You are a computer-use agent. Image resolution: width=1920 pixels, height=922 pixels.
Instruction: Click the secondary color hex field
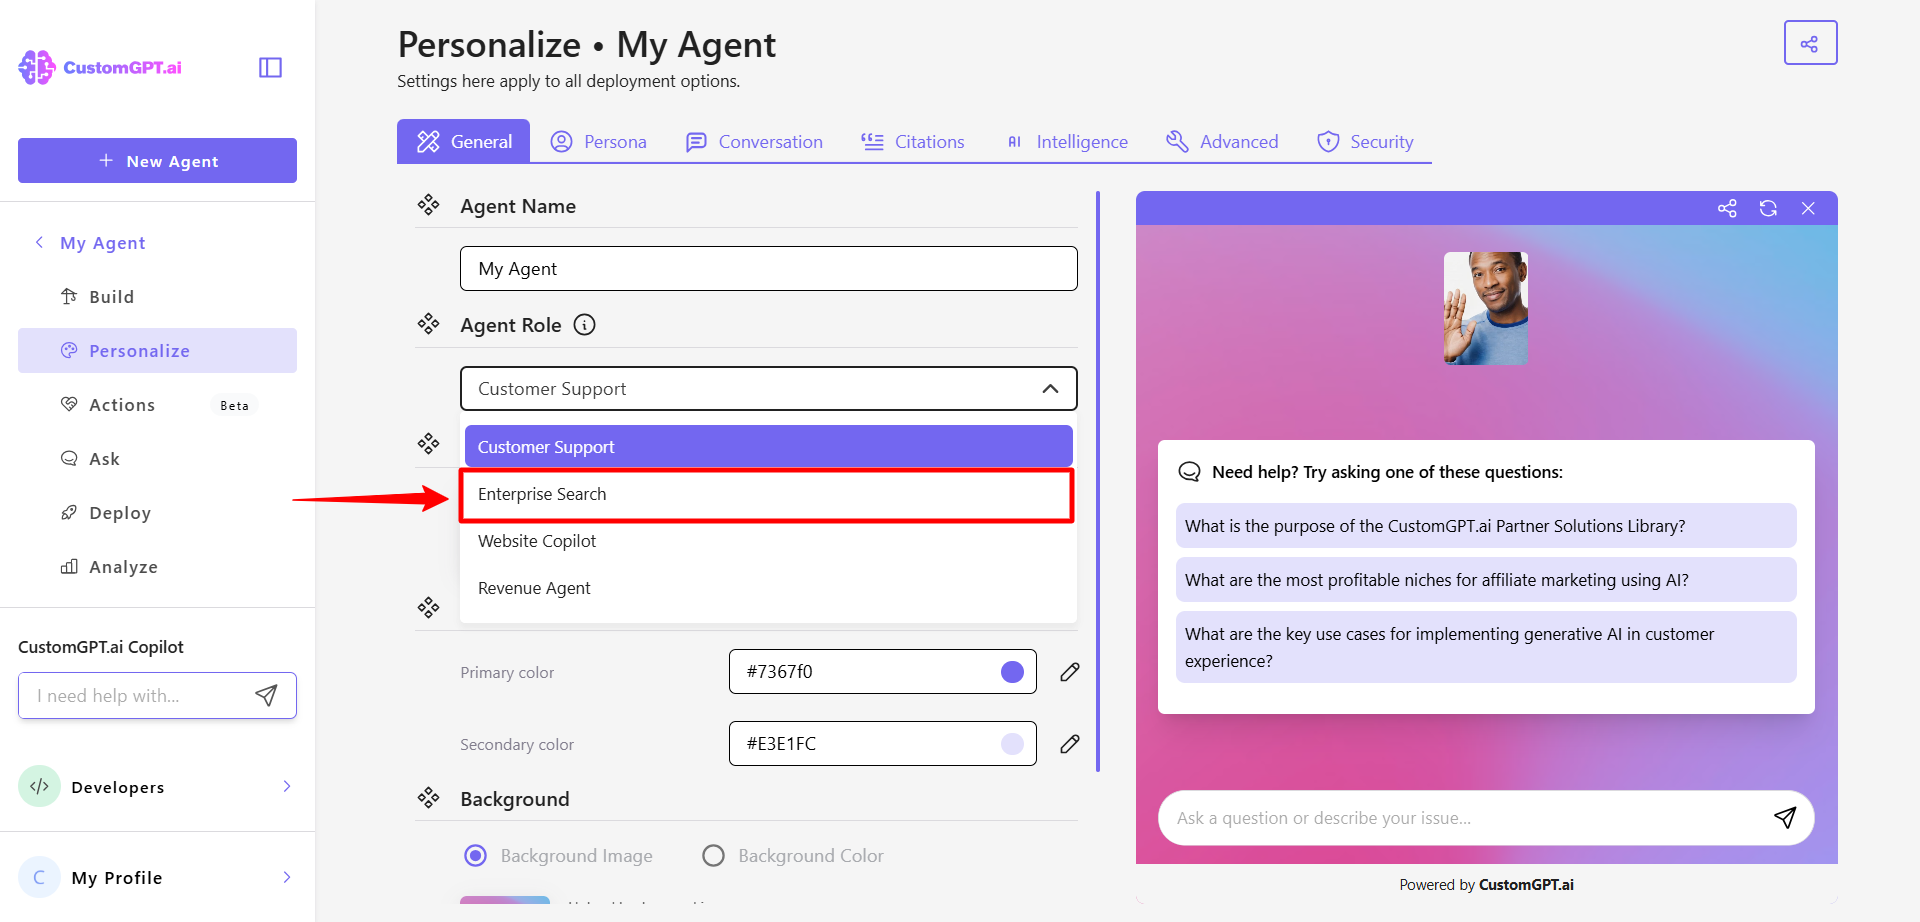[882, 744]
